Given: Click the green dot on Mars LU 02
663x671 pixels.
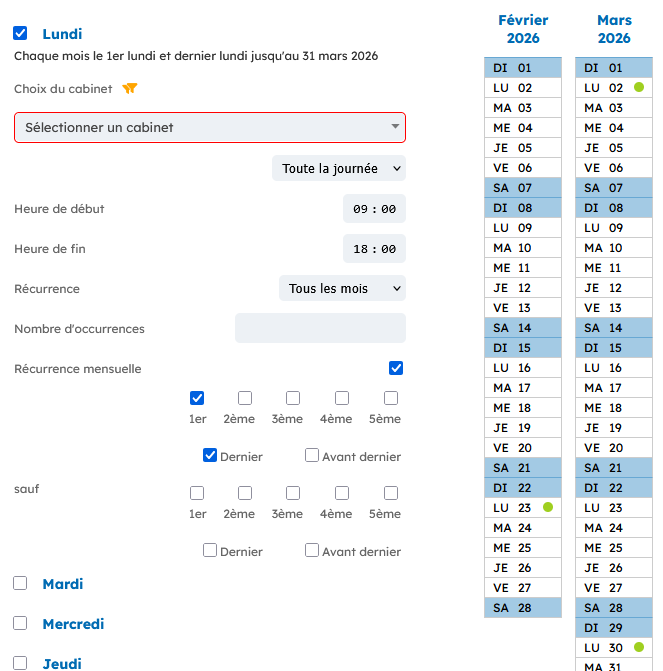Looking at the screenshot, I should [639, 88].
